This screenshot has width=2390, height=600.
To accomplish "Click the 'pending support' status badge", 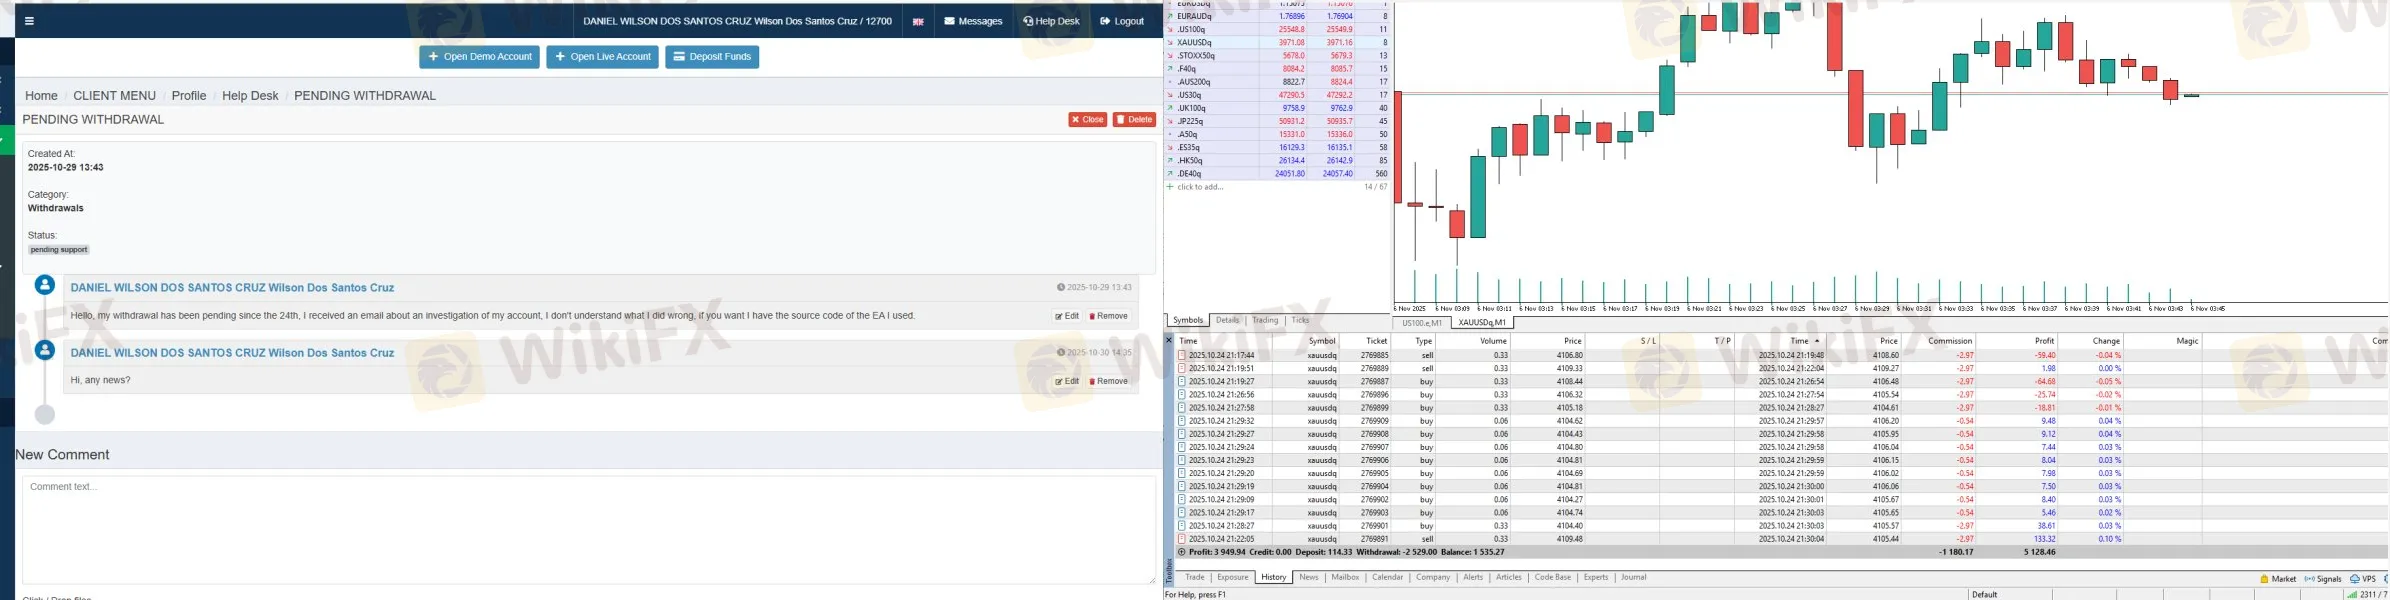I will click(59, 250).
